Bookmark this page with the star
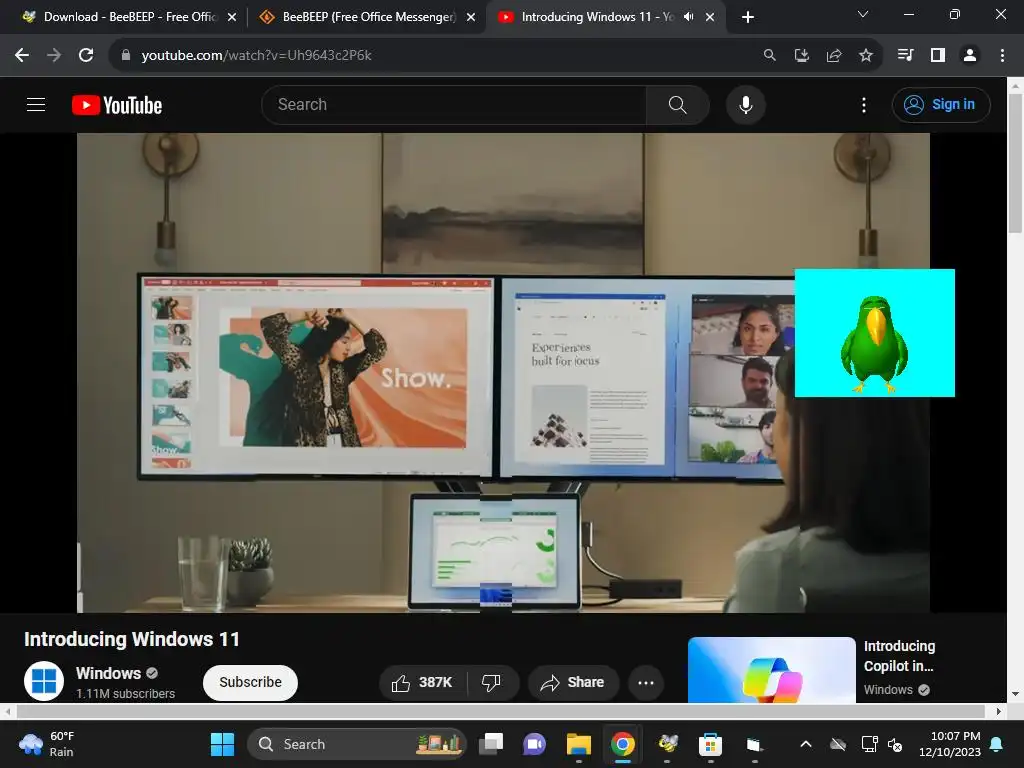The height and width of the screenshot is (768, 1024). [866, 55]
